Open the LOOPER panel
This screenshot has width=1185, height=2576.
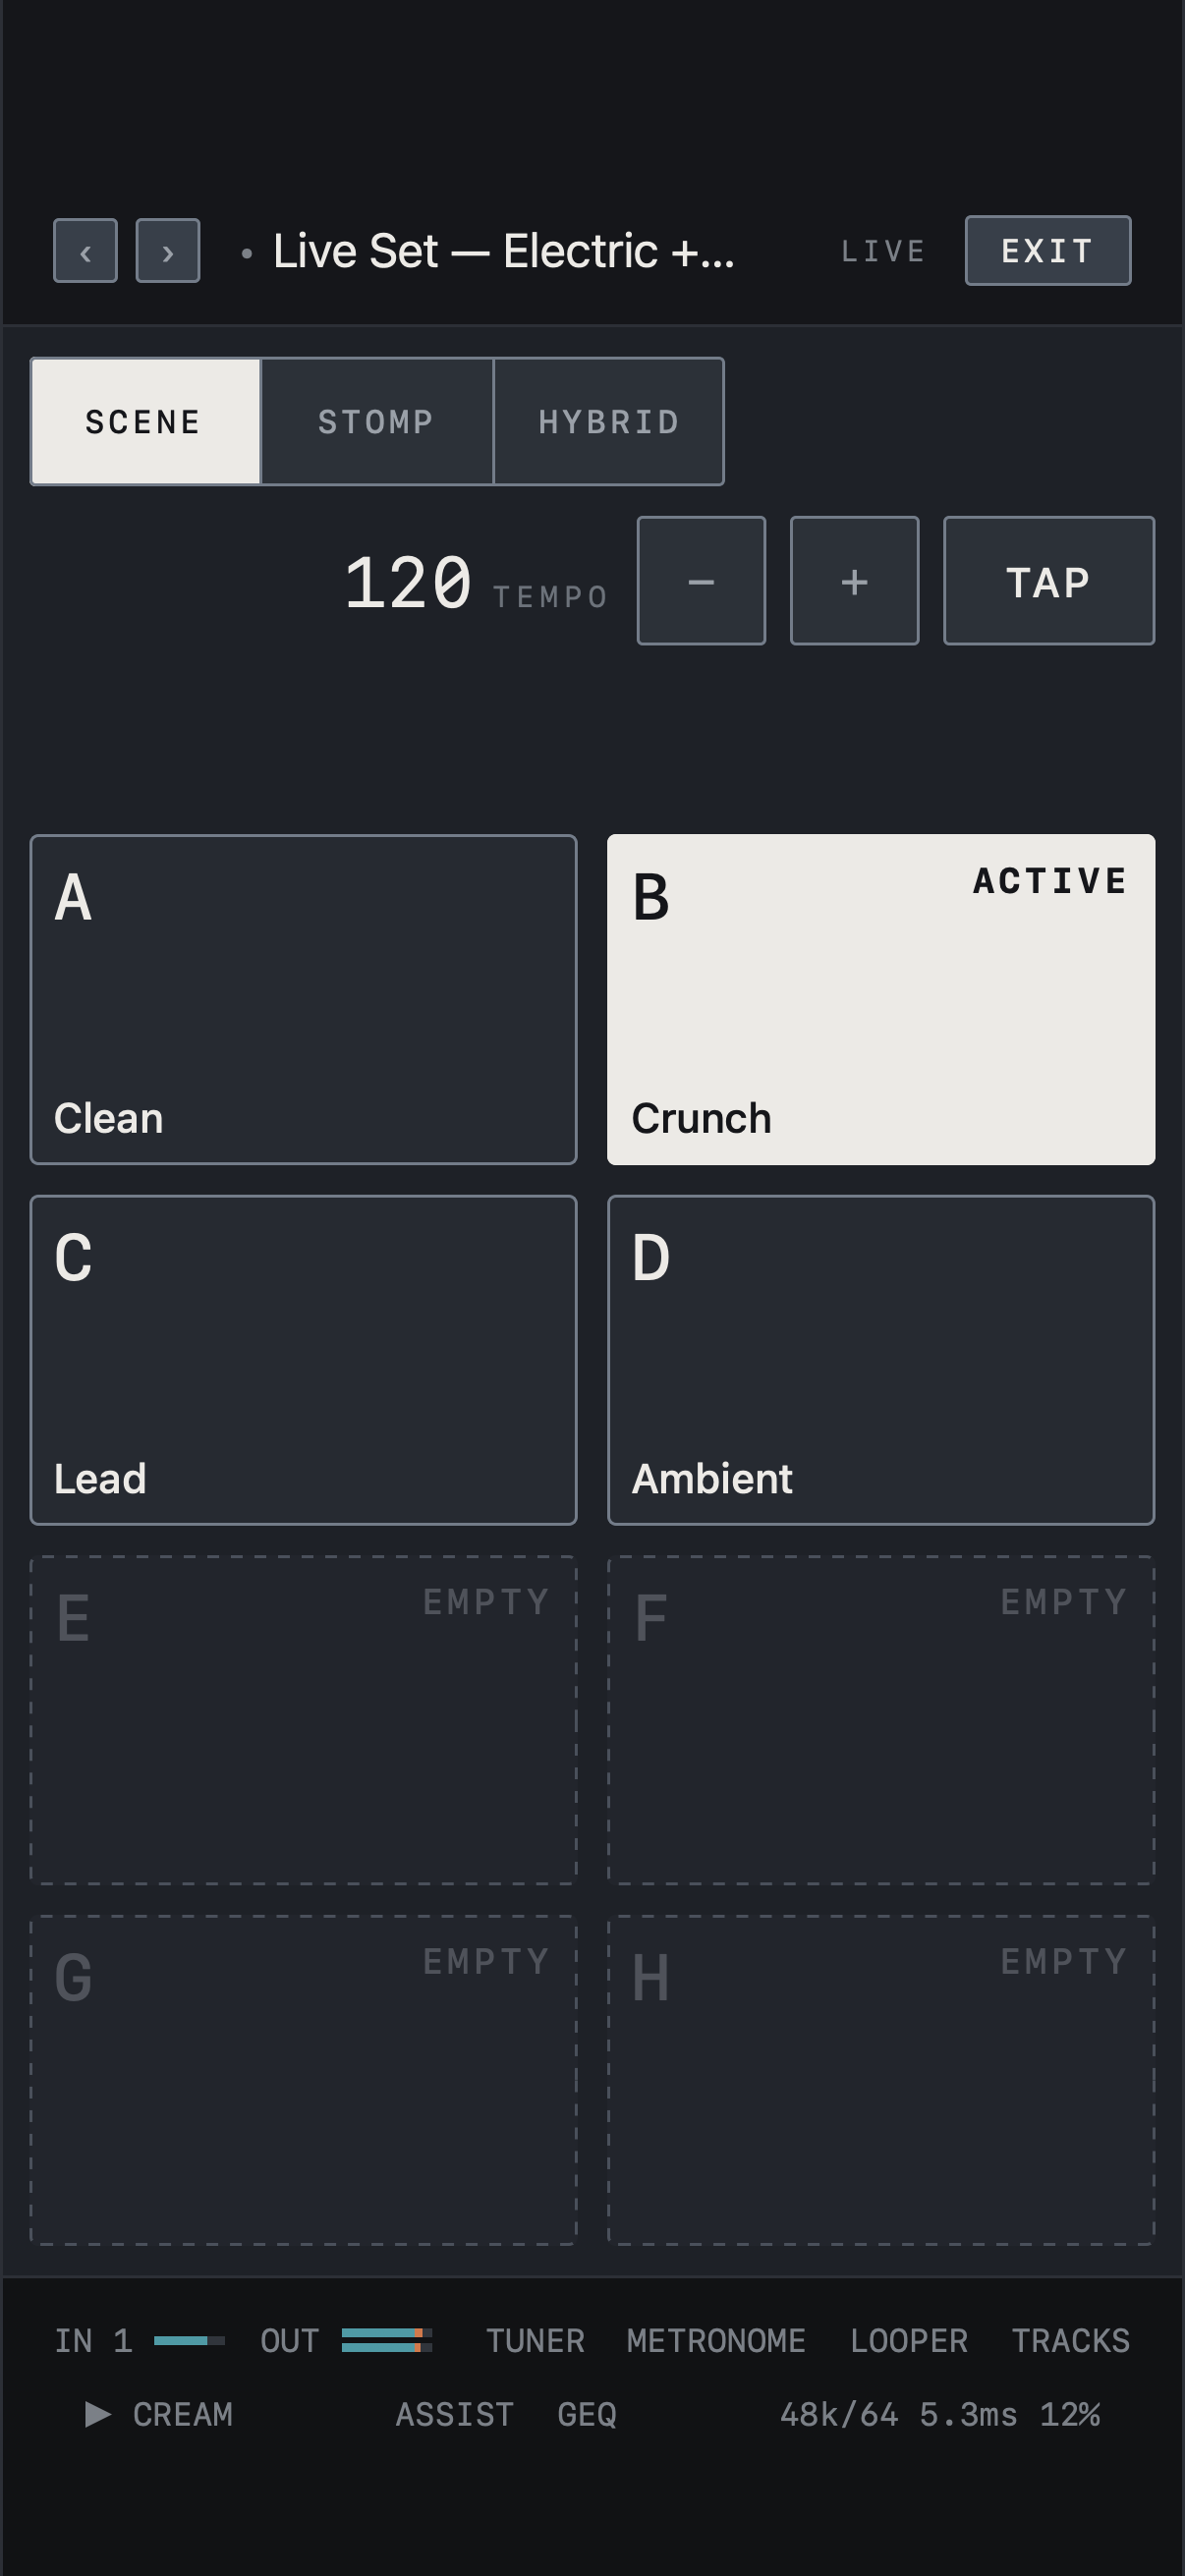tap(909, 2341)
